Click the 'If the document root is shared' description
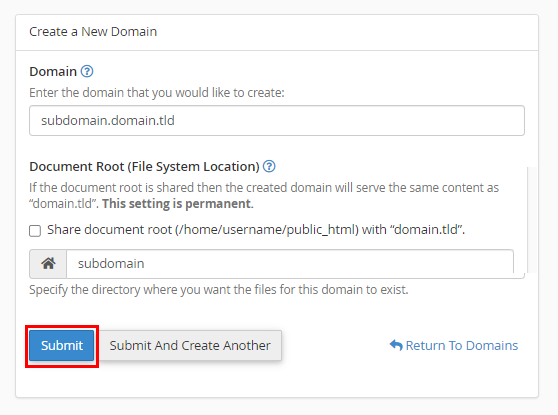The image size is (558, 415). point(264,195)
